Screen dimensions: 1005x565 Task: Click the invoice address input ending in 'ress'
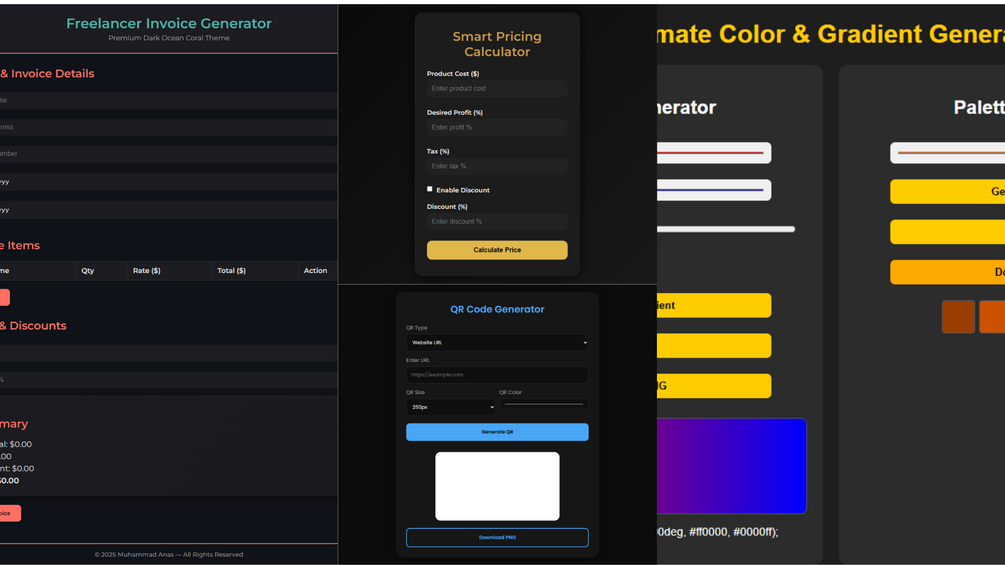click(169, 127)
